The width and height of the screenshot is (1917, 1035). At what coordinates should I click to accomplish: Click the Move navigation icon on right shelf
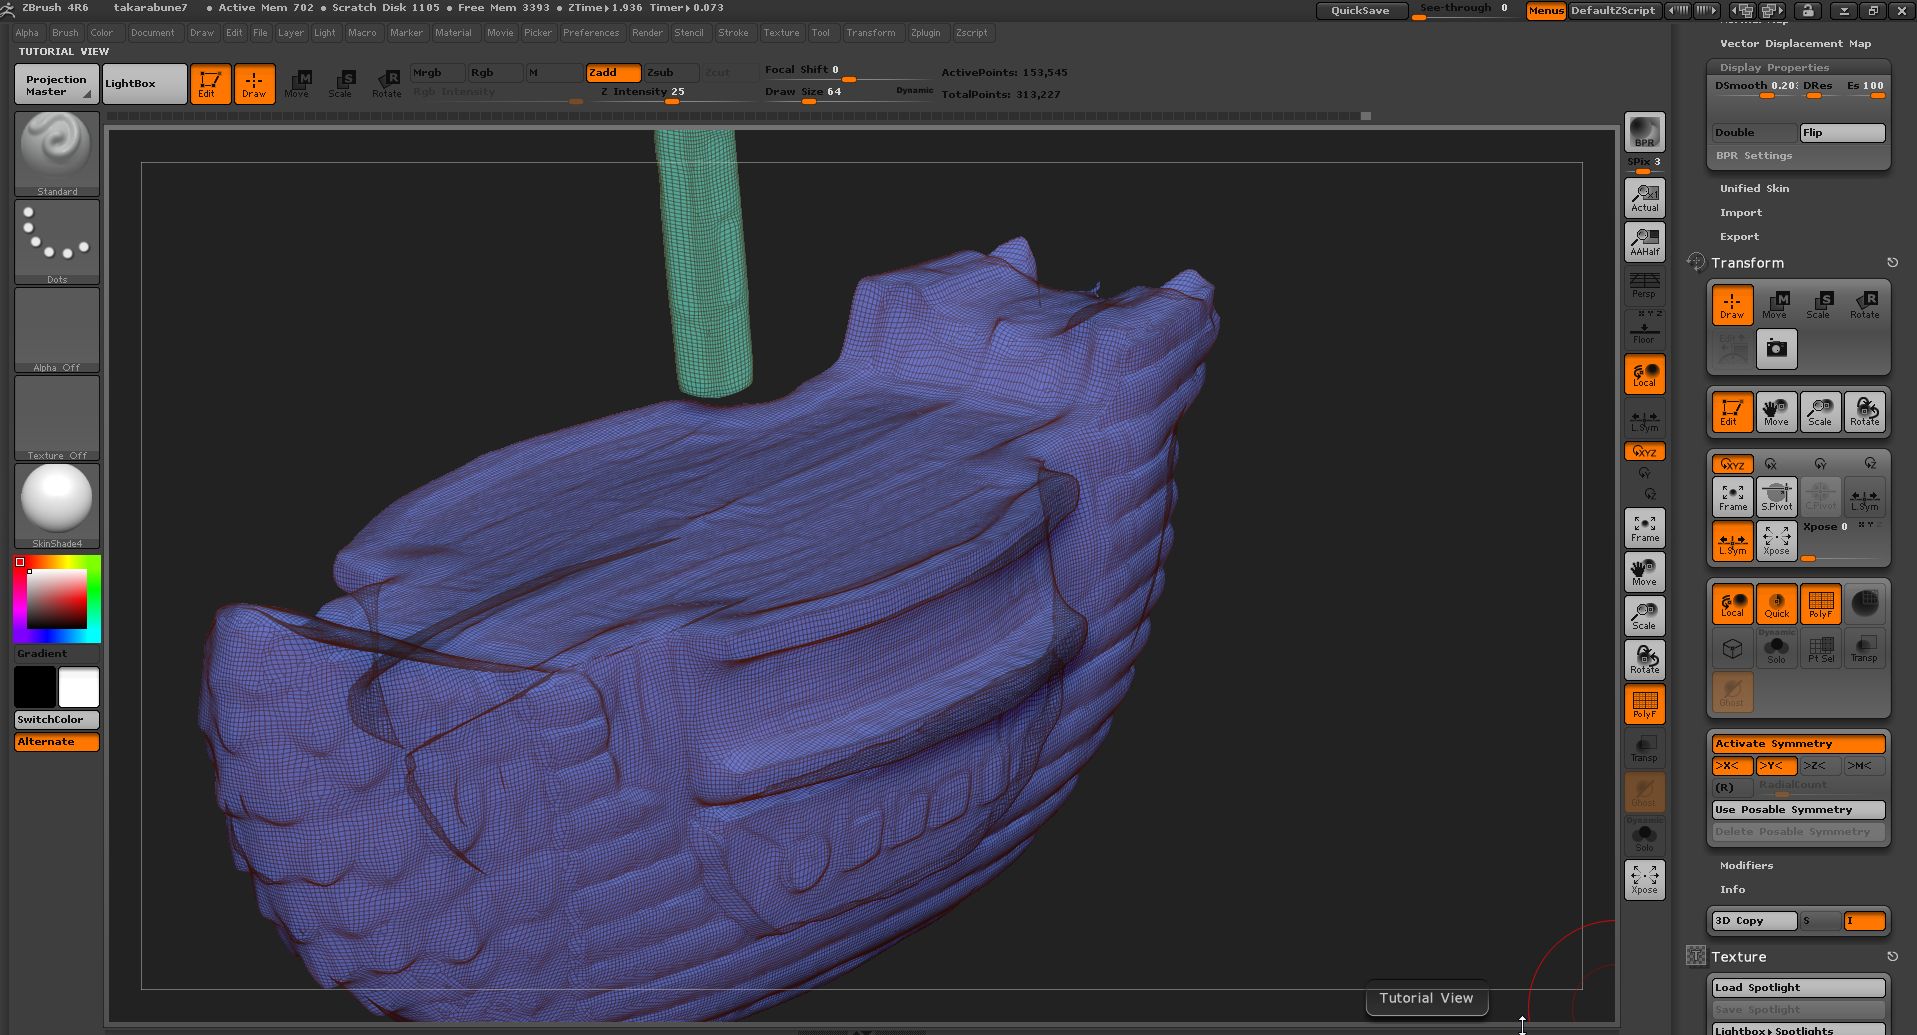(x=1644, y=571)
